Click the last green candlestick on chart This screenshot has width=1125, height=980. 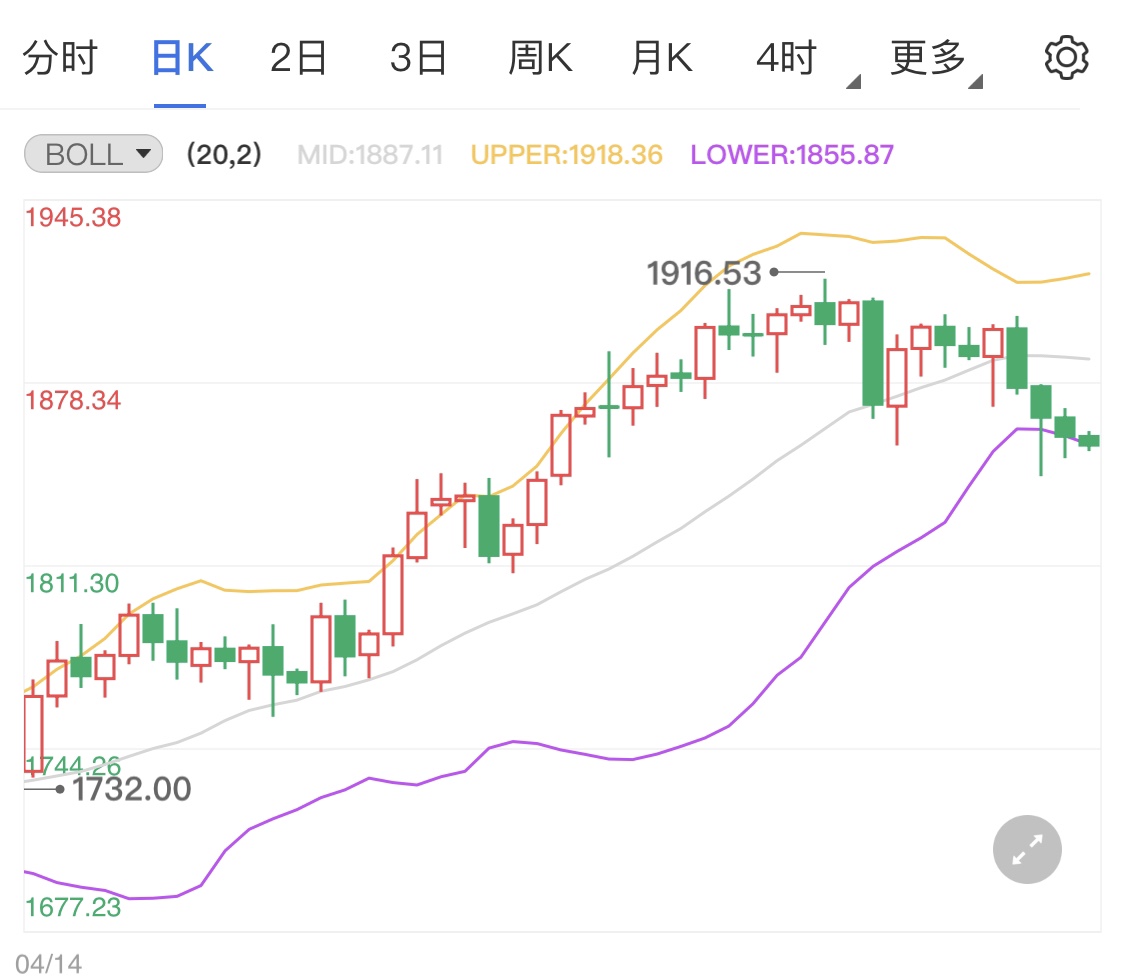pyautogui.click(x=1089, y=440)
